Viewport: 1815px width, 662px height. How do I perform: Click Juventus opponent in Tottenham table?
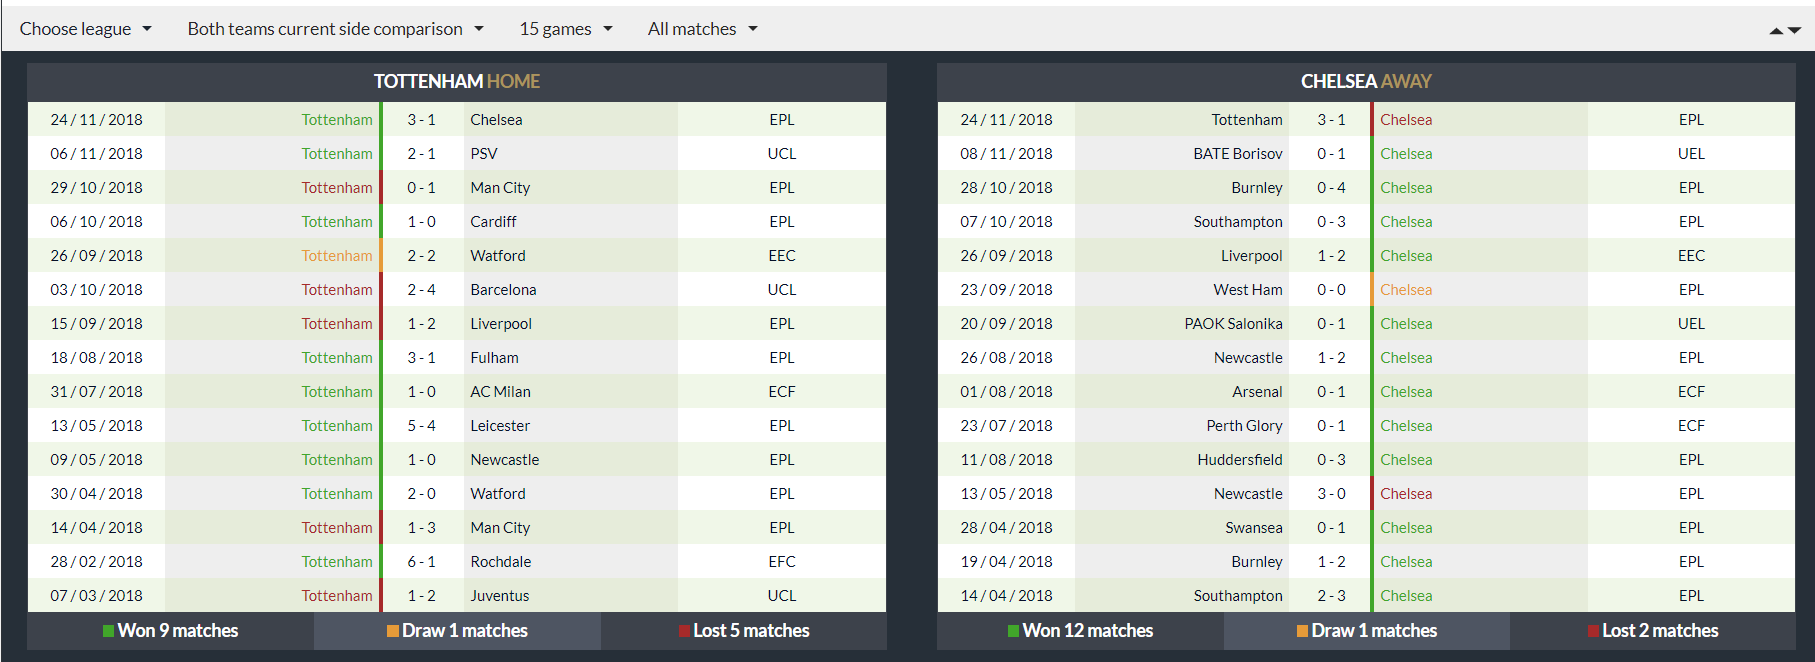(500, 596)
